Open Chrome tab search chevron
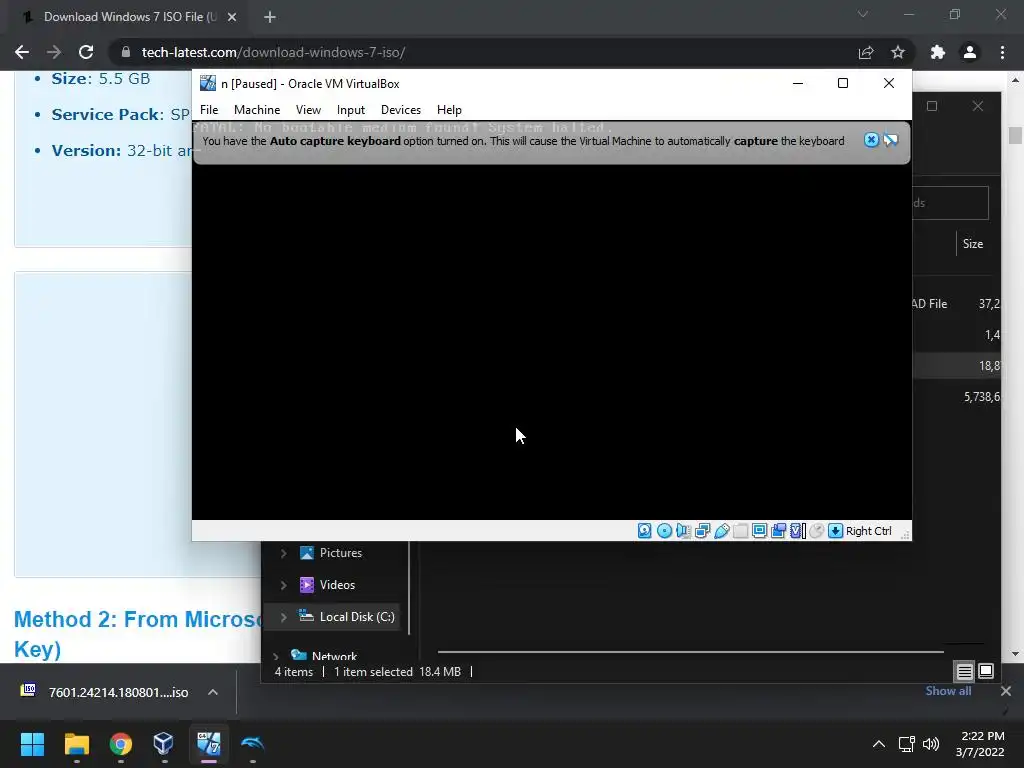The width and height of the screenshot is (1024, 768). pyautogui.click(x=863, y=14)
